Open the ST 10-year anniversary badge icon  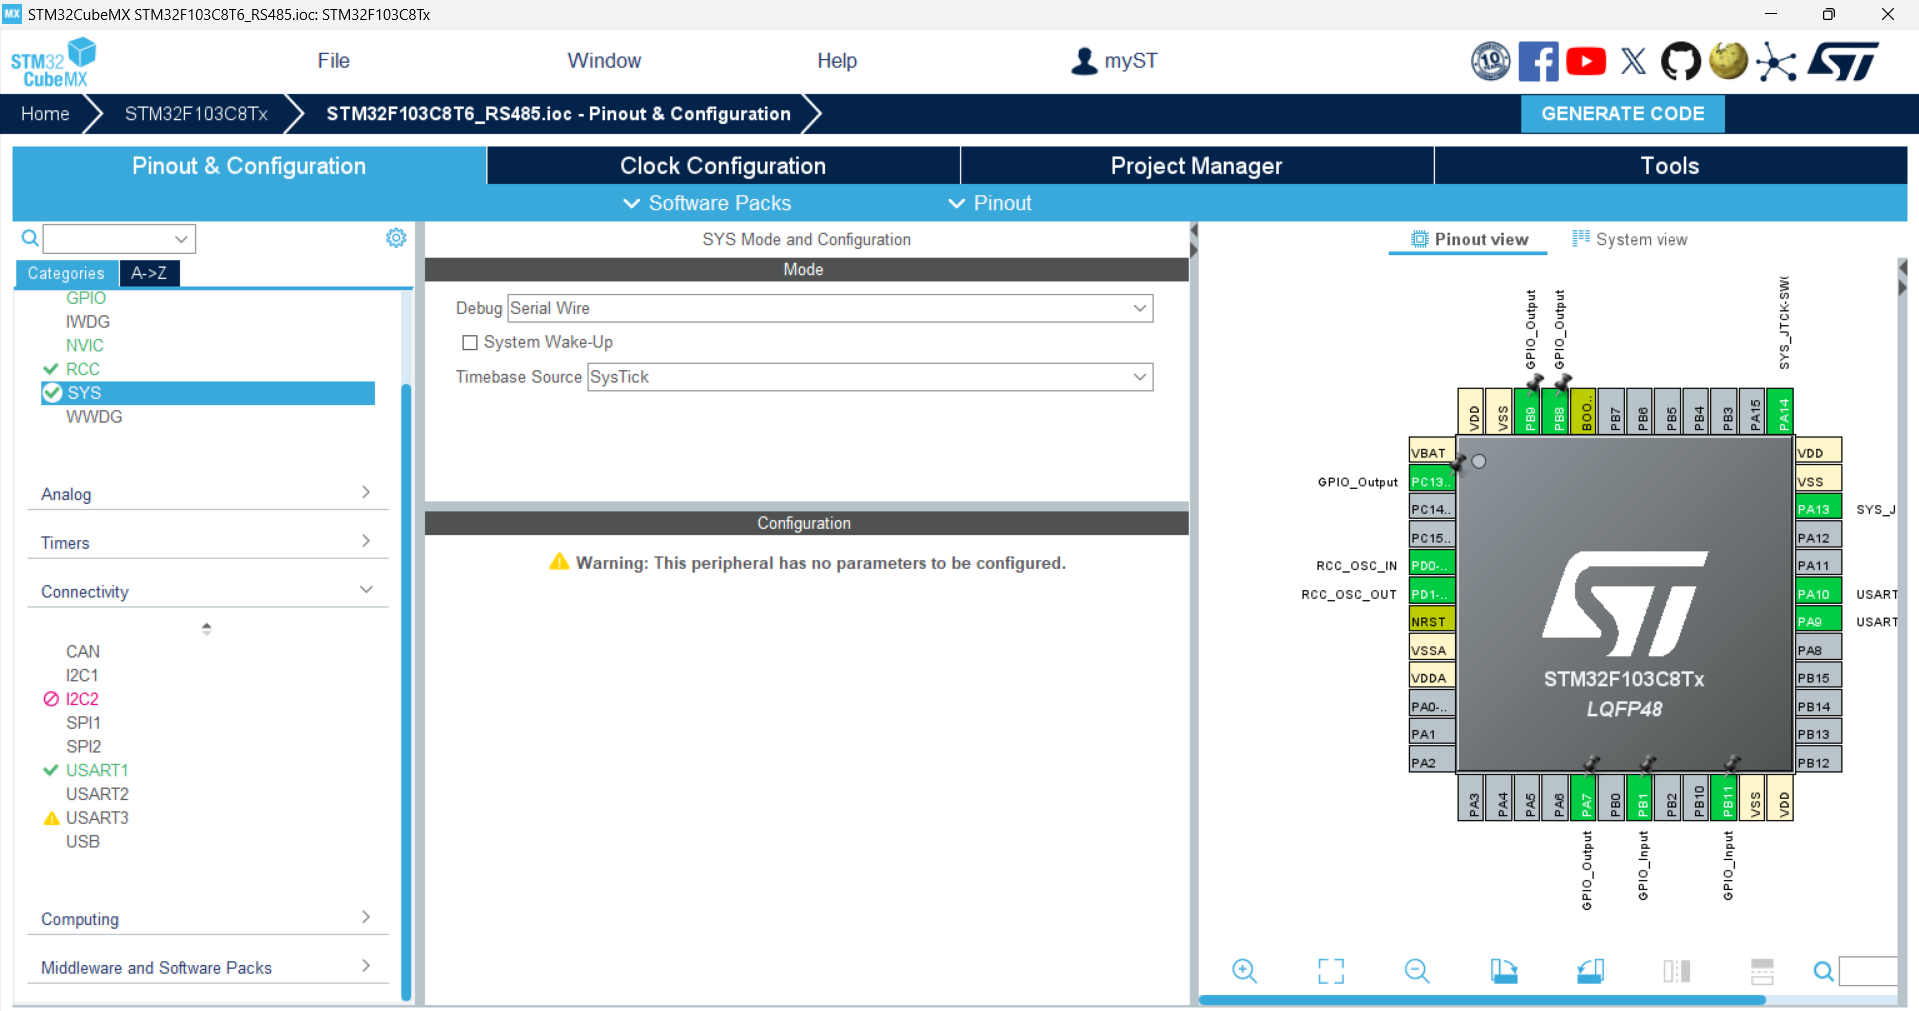click(1490, 61)
